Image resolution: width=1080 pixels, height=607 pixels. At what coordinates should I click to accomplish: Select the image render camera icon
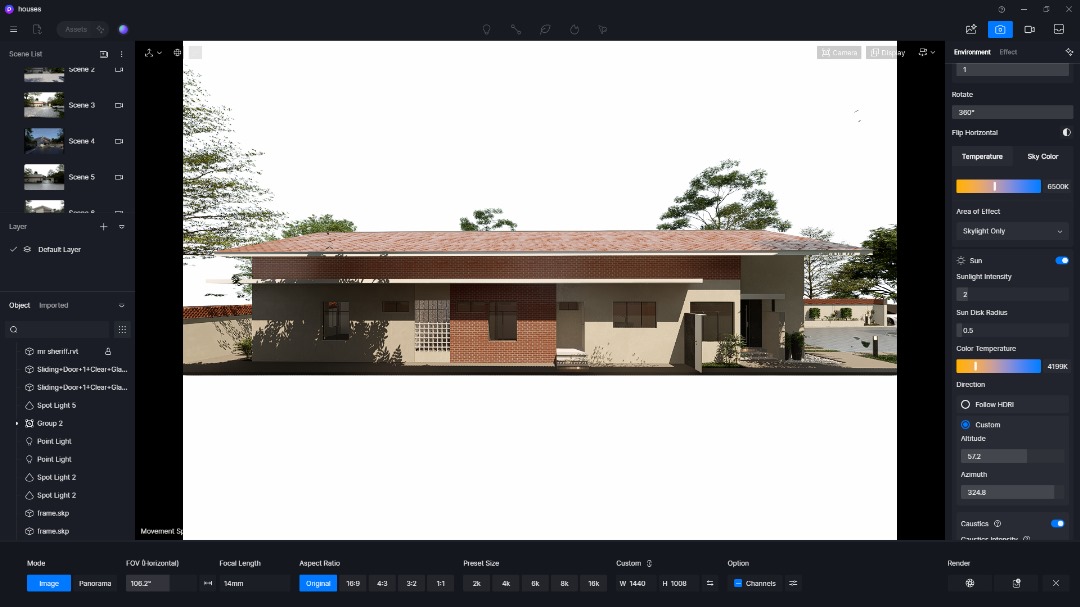pyautogui.click(x=1000, y=30)
